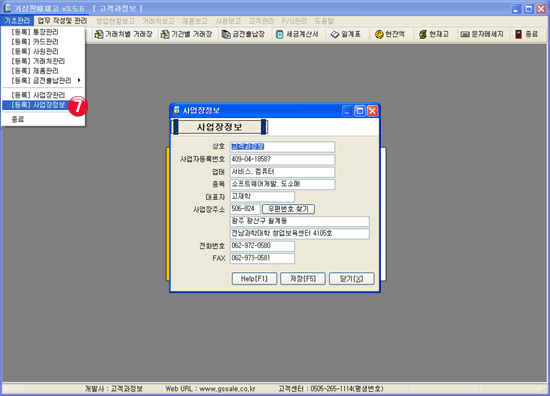
Task: Click the FAX field 062-973-0581
Action: tap(262, 258)
